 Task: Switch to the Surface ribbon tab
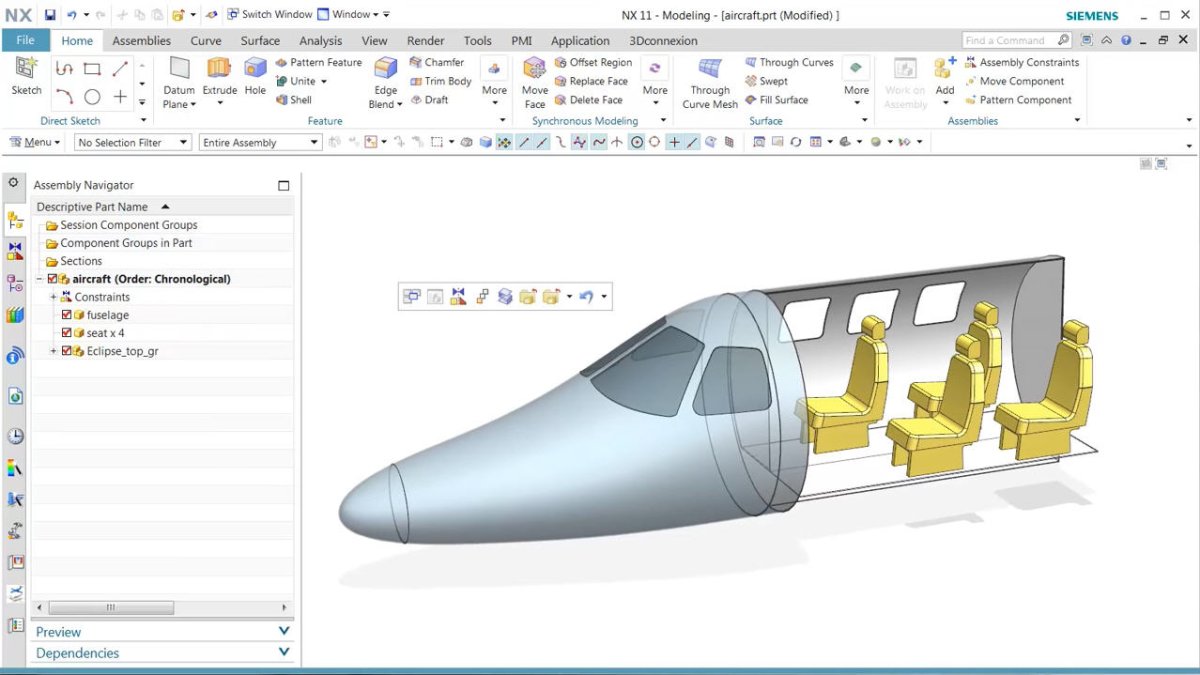click(x=260, y=40)
